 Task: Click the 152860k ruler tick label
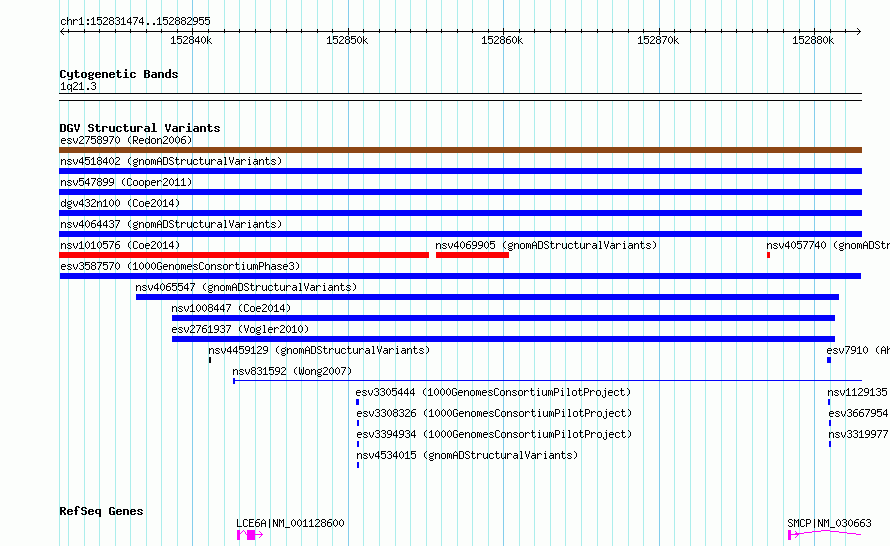(502, 40)
